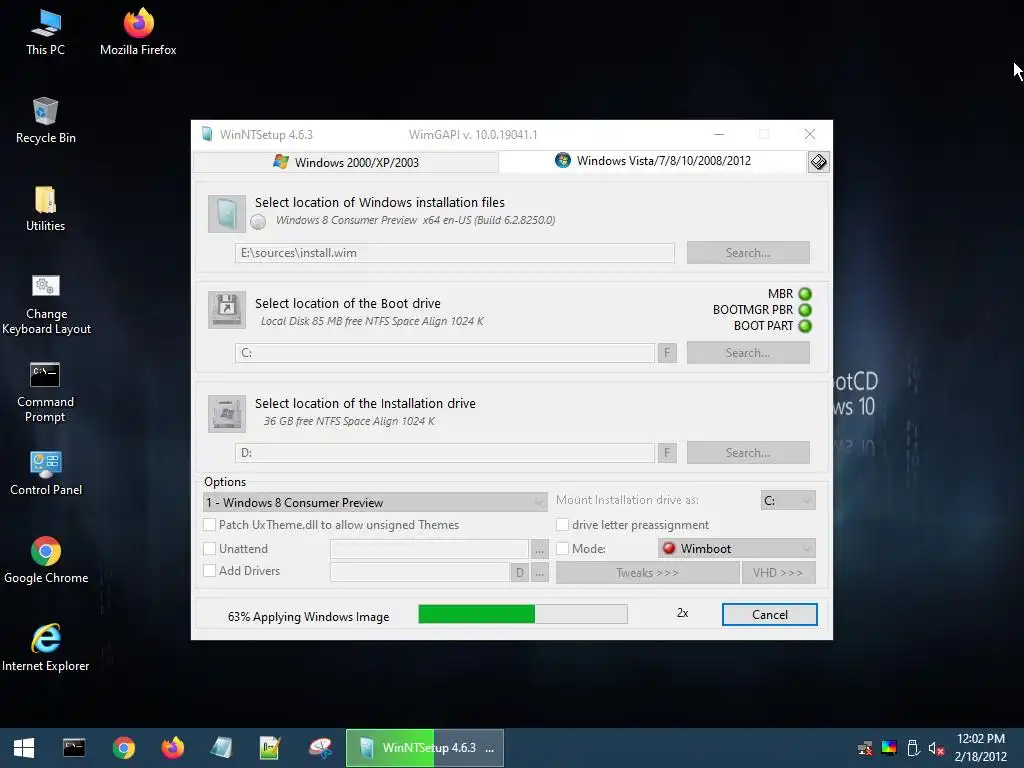Switch to Windows Vista/7/8/10/2008/2012 tab

pos(653,161)
